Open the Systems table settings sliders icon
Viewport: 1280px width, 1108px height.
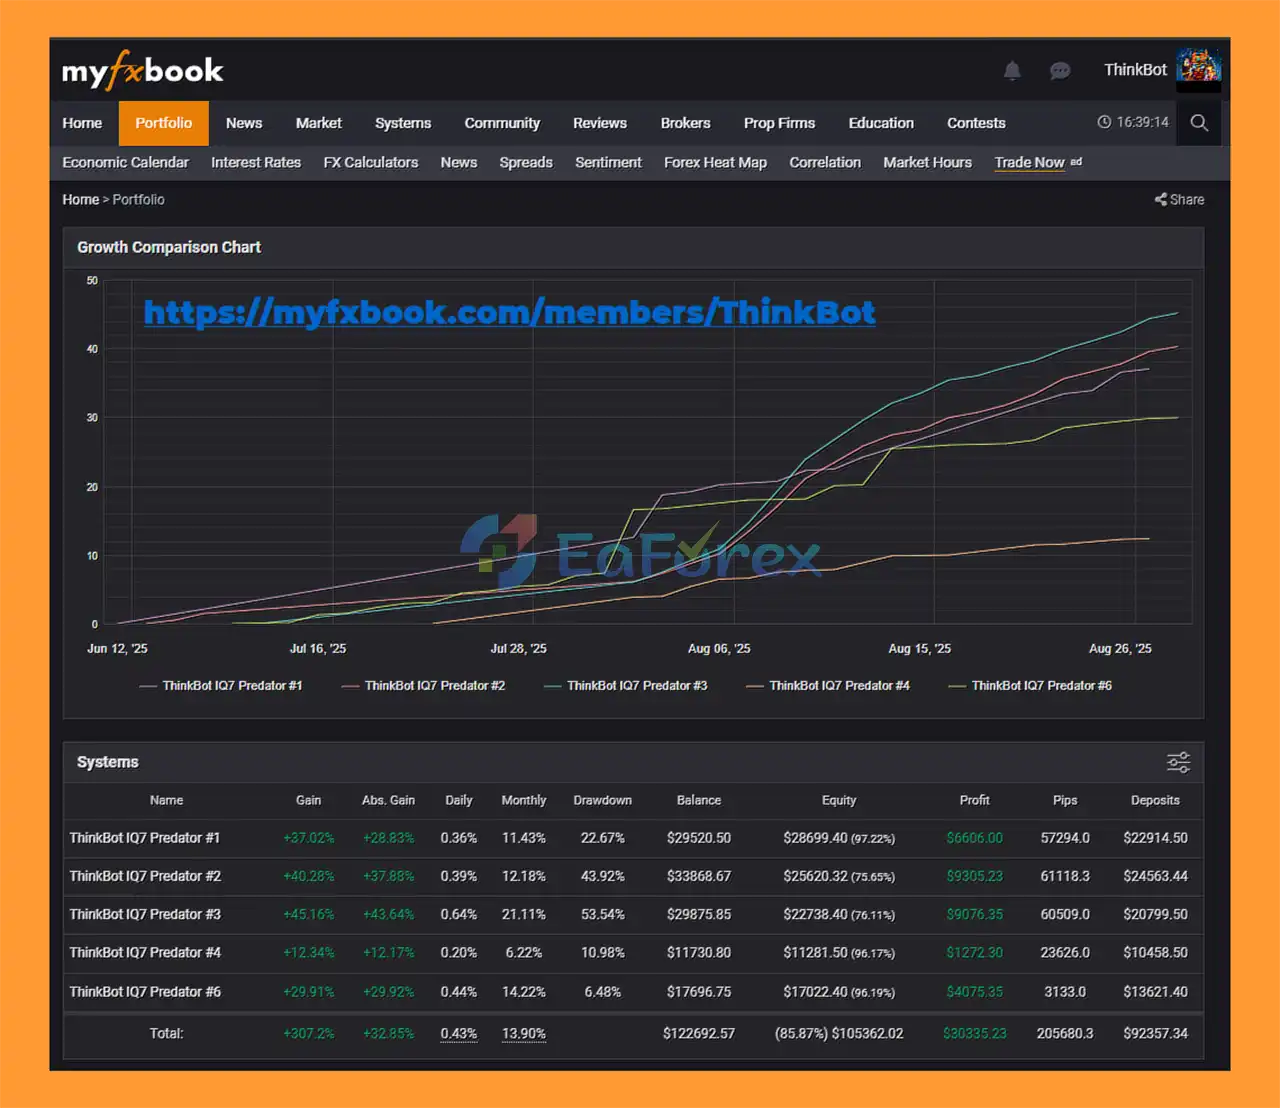pyautogui.click(x=1178, y=763)
